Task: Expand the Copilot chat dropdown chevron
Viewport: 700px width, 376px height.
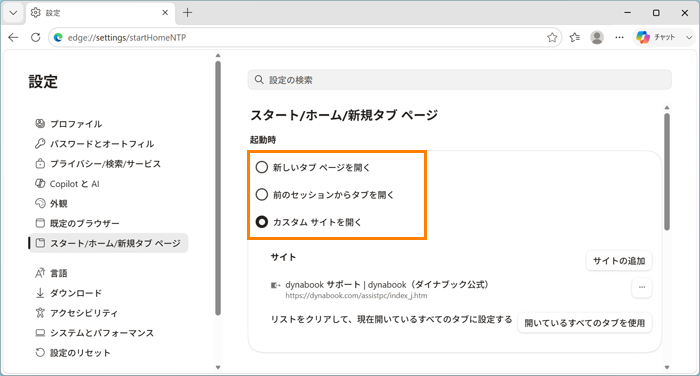Action: click(689, 38)
